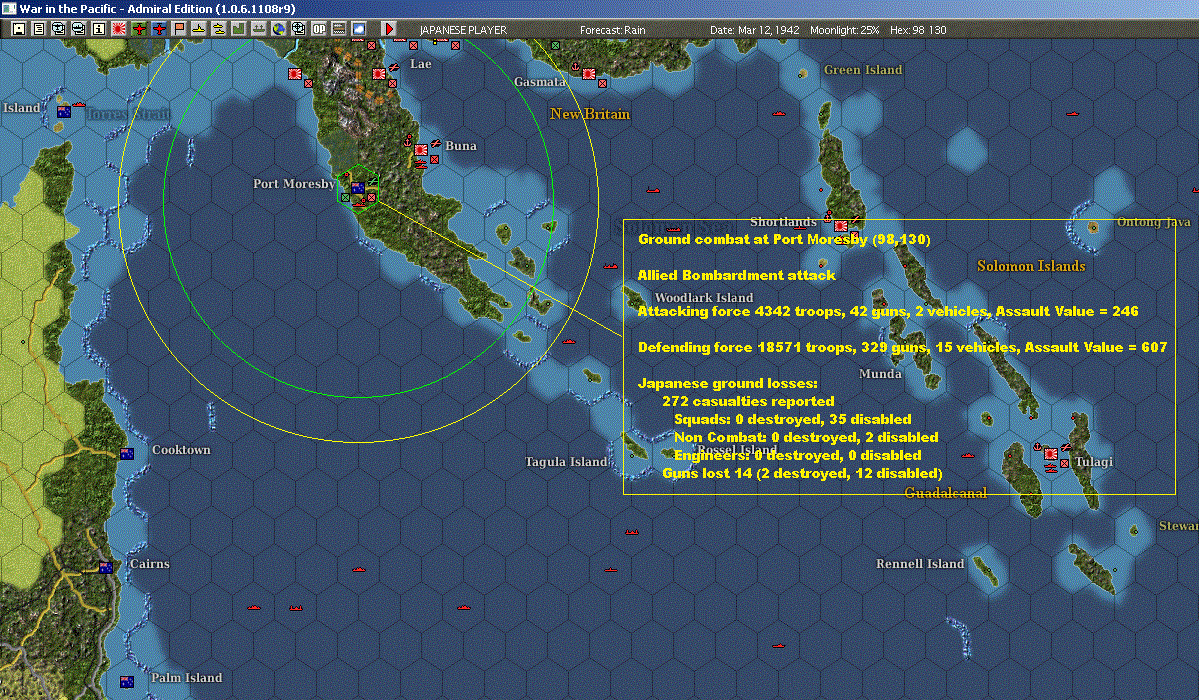
Task: Click the Gasmata map label
Action: click(540, 82)
